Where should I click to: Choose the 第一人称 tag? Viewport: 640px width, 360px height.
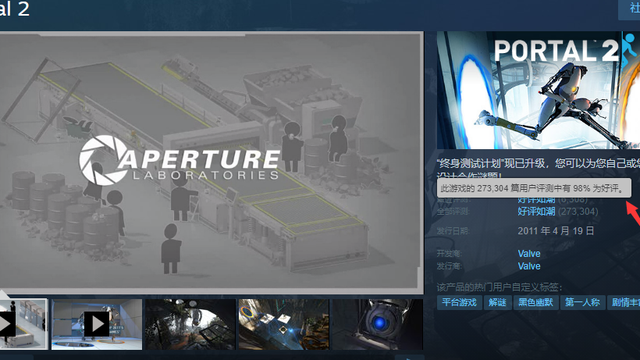(x=582, y=302)
